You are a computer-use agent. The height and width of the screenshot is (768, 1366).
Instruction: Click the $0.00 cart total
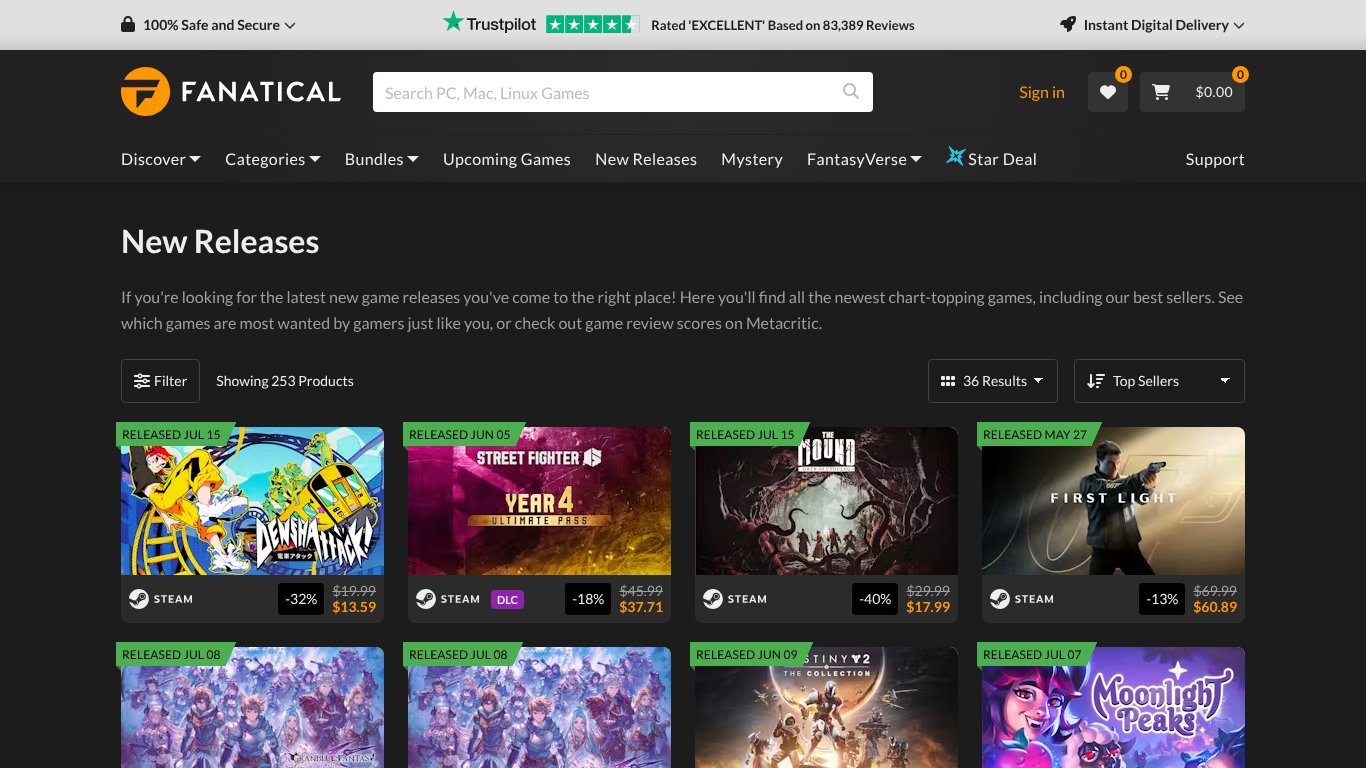point(1214,92)
